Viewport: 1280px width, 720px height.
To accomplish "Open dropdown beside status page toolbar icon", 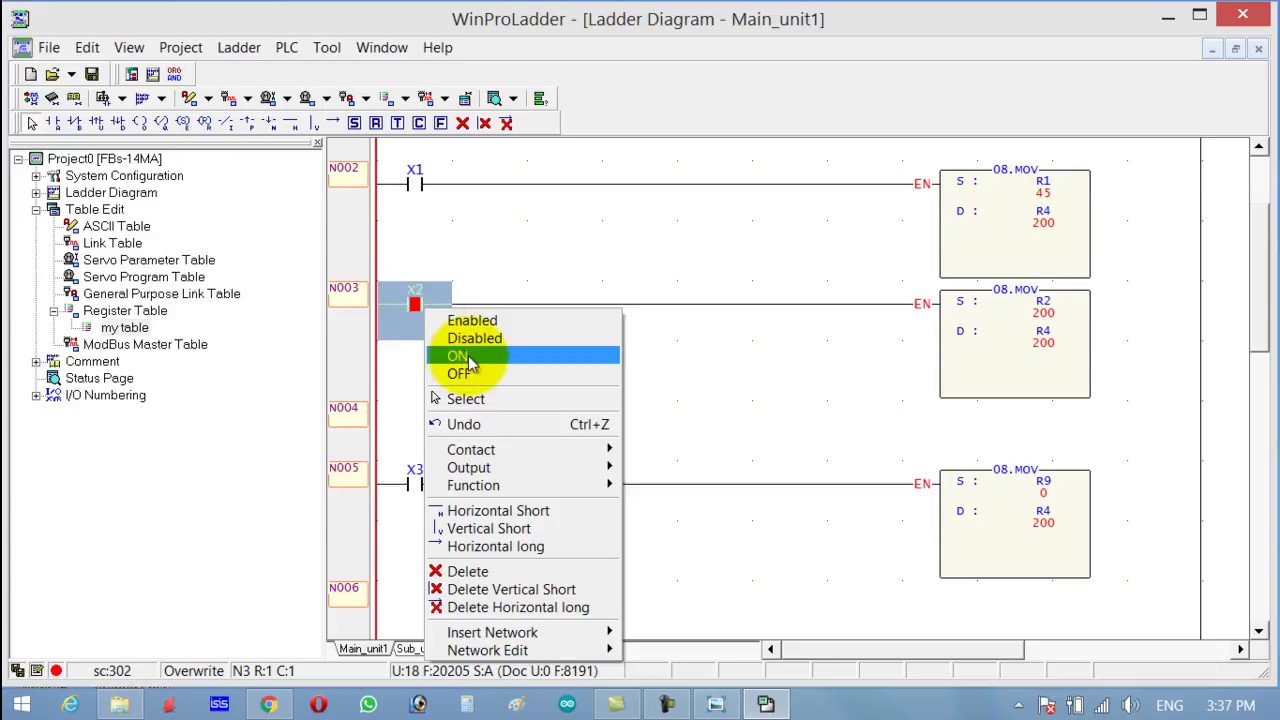I will (x=513, y=98).
